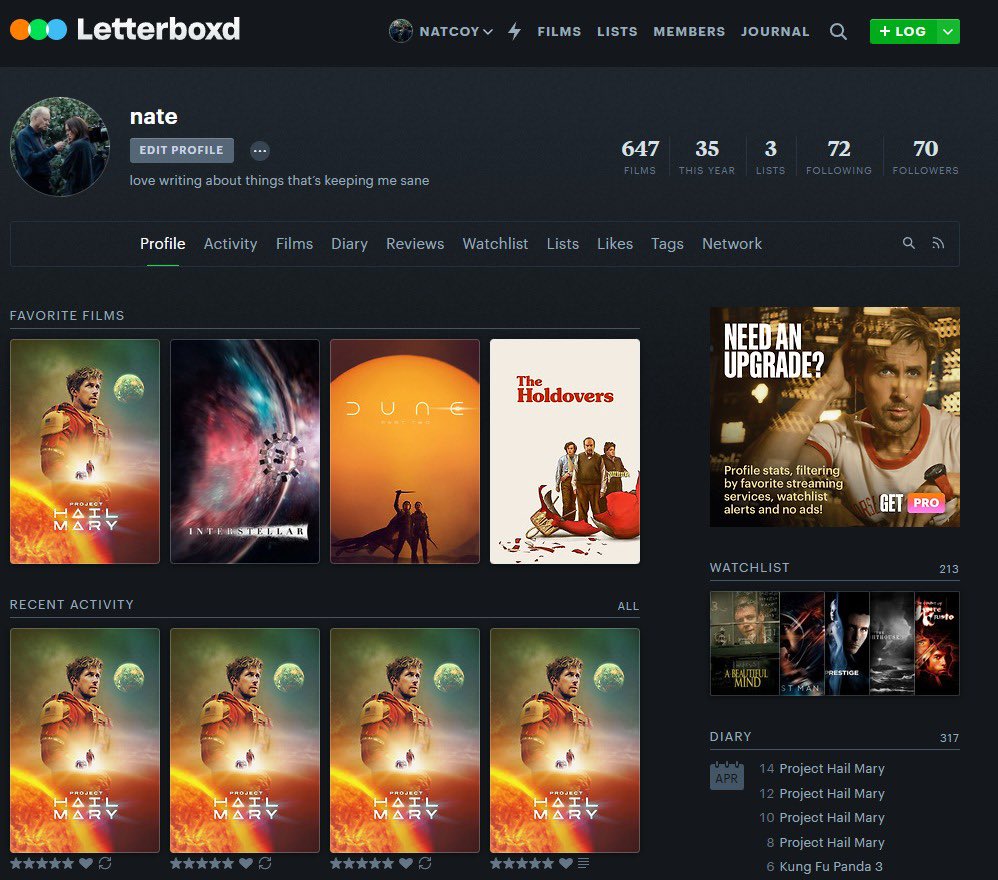
Task: Switch to the Likes tab
Action: click(615, 244)
